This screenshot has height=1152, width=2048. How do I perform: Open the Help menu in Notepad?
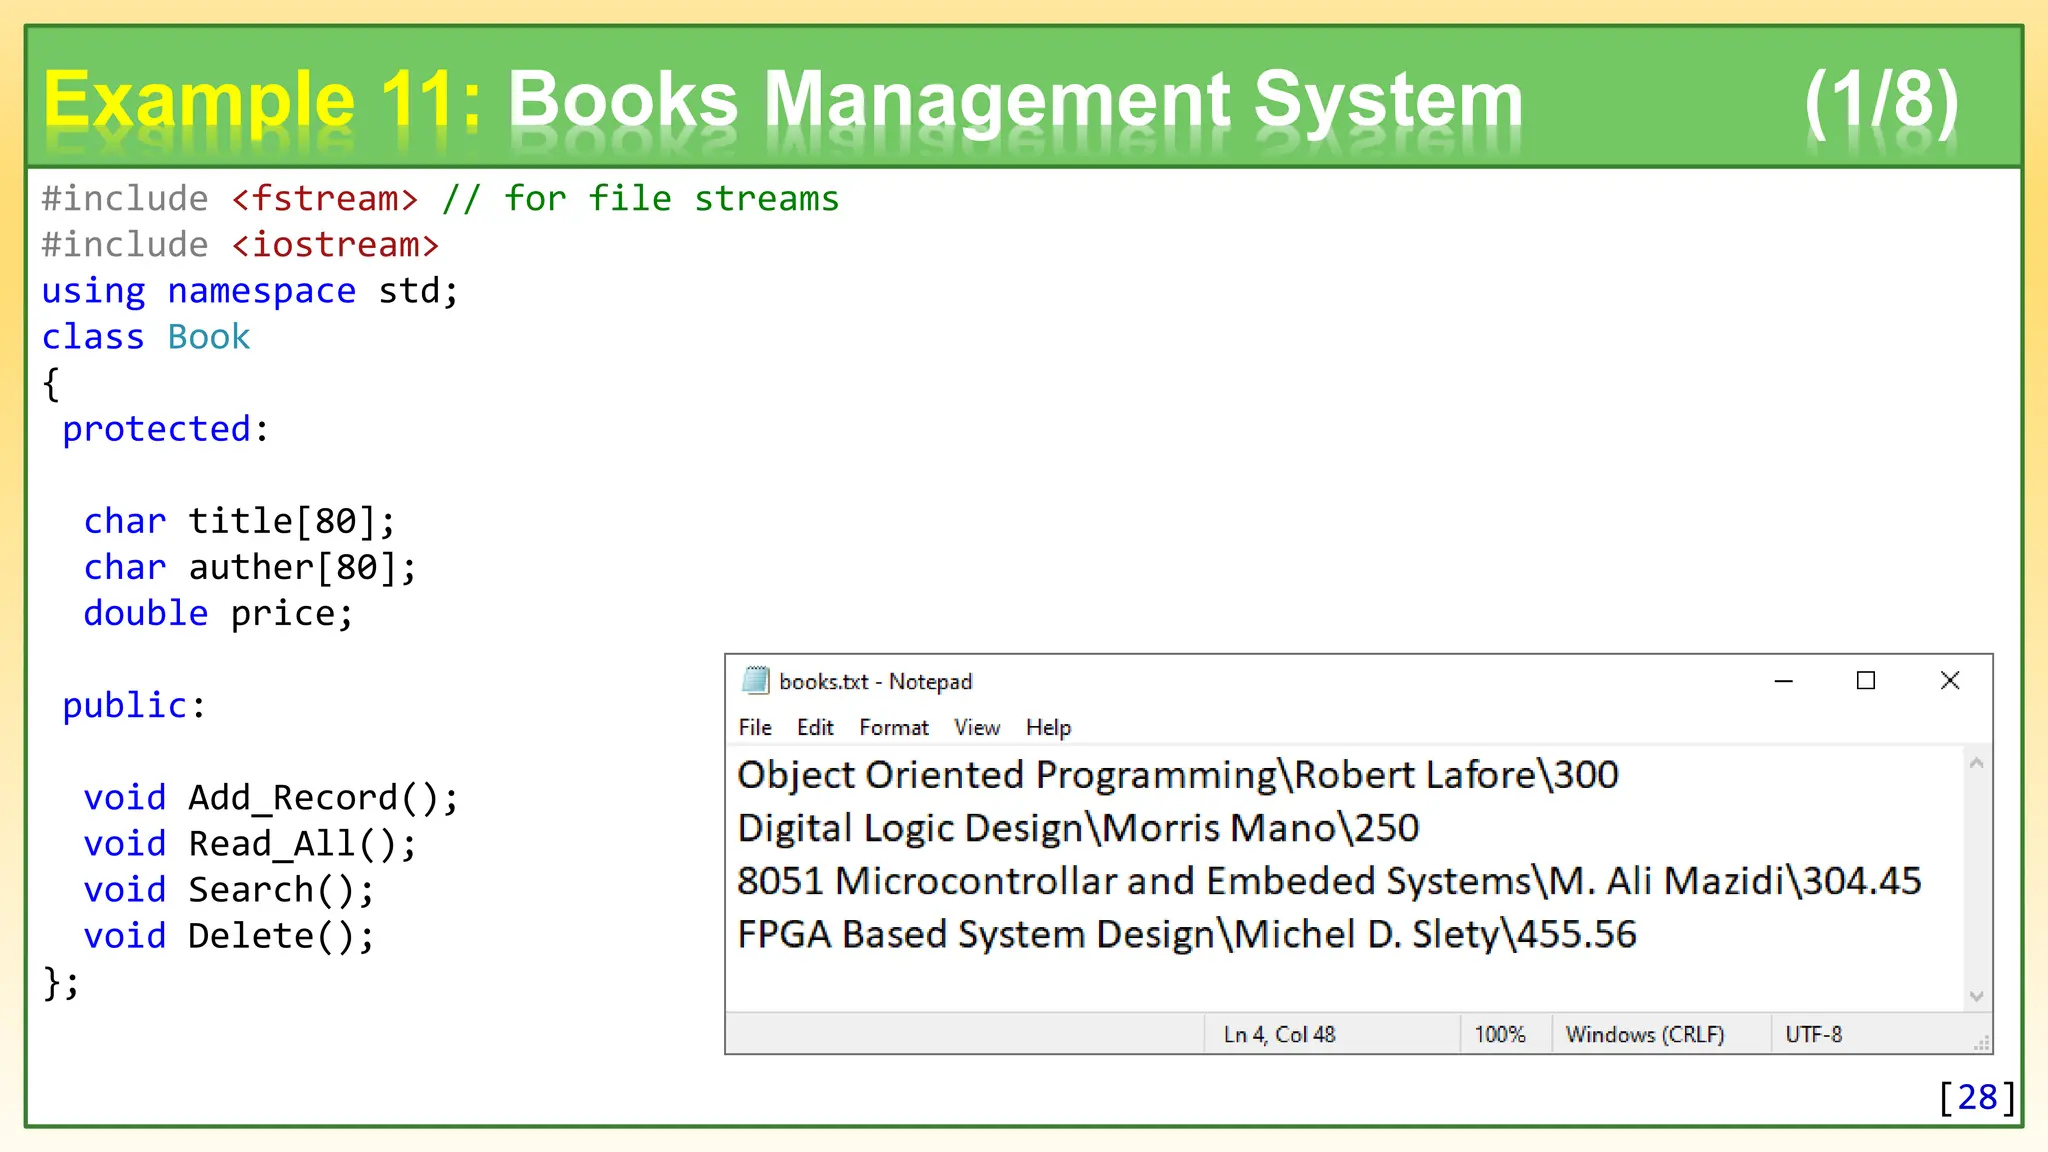click(1048, 728)
